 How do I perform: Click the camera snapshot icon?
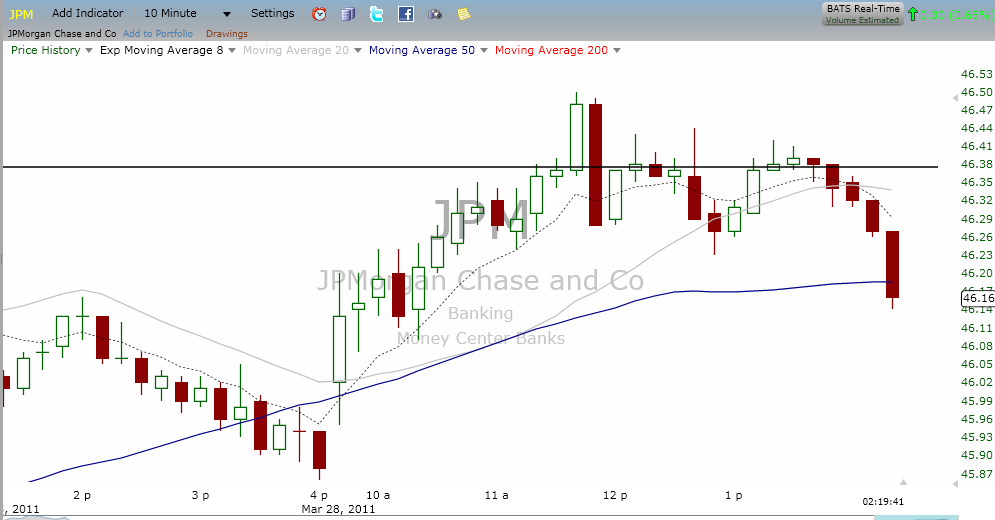(434, 14)
